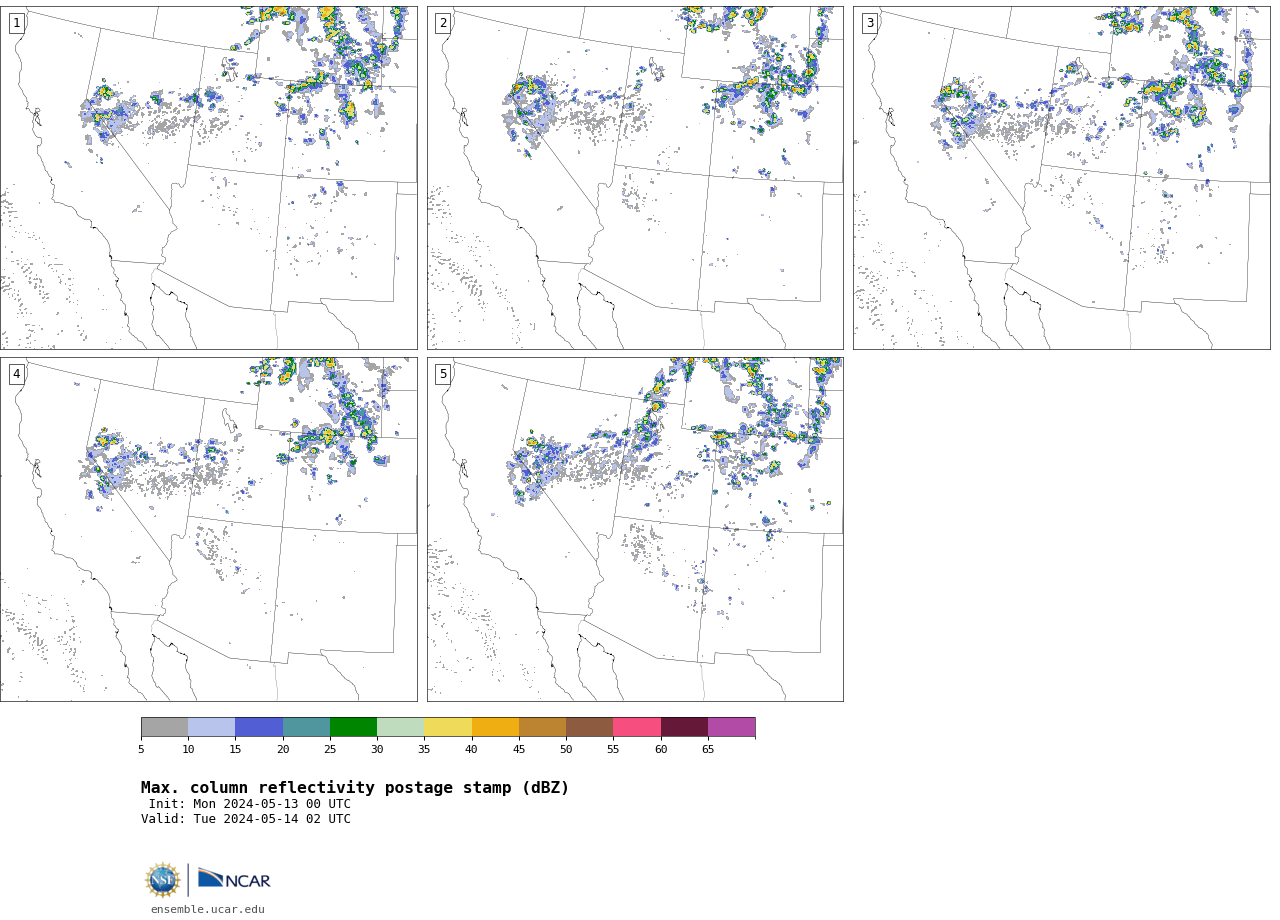The height and width of the screenshot is (920, 1280).
Task: Click the pink 55-60 dBZ swatch
Action: pos(637,727)
